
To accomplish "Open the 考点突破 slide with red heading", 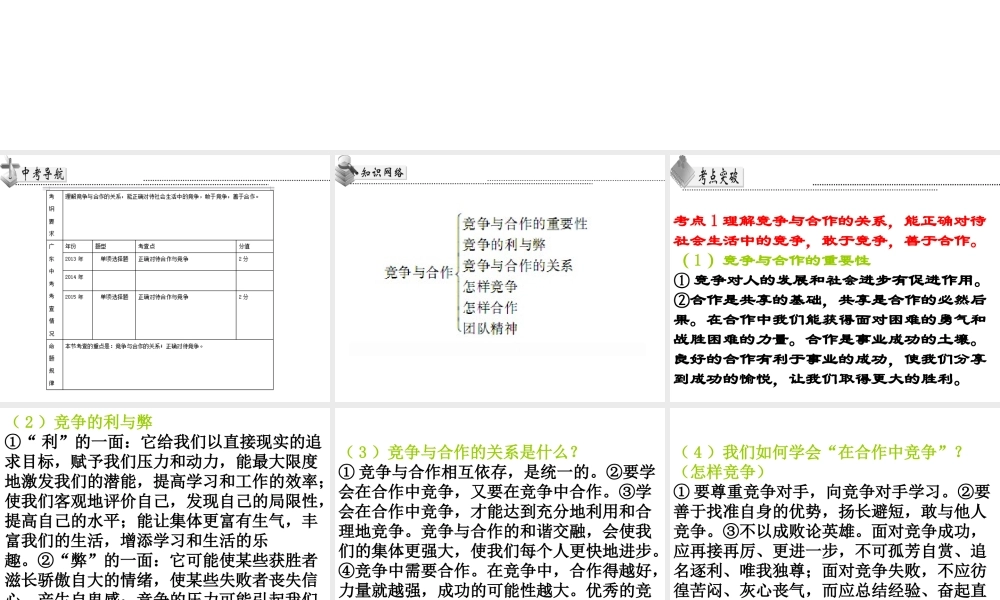I will click(x=835, y=278).
